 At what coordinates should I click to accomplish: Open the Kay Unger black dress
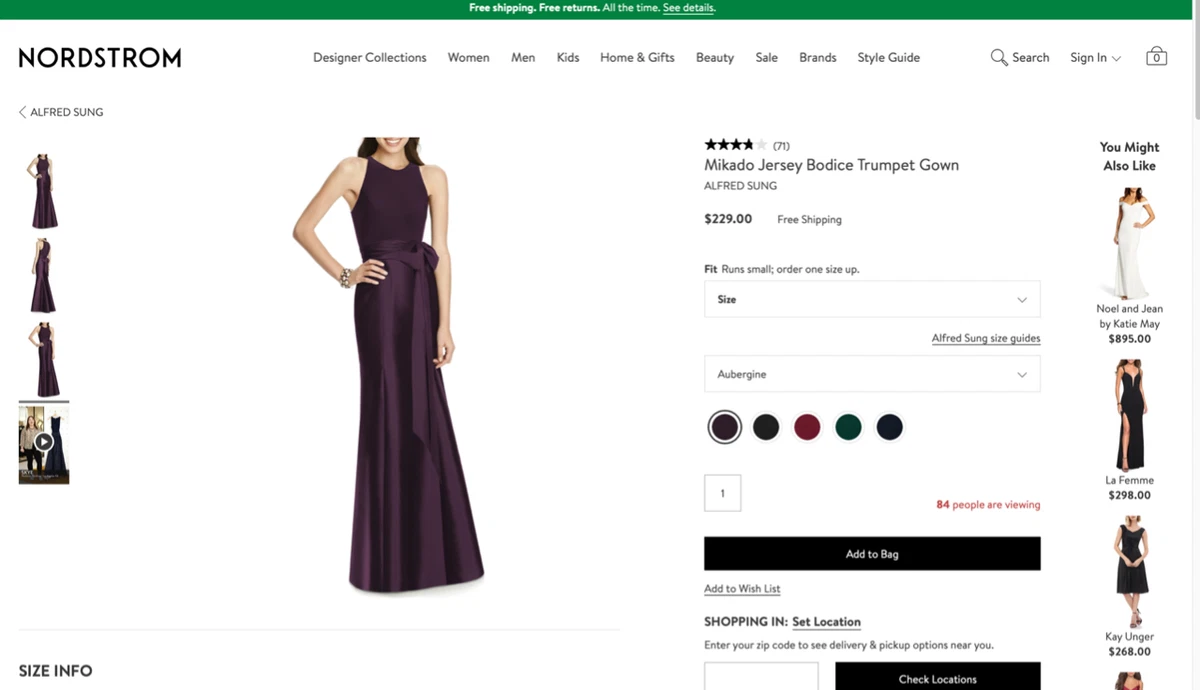[1130, 572]
